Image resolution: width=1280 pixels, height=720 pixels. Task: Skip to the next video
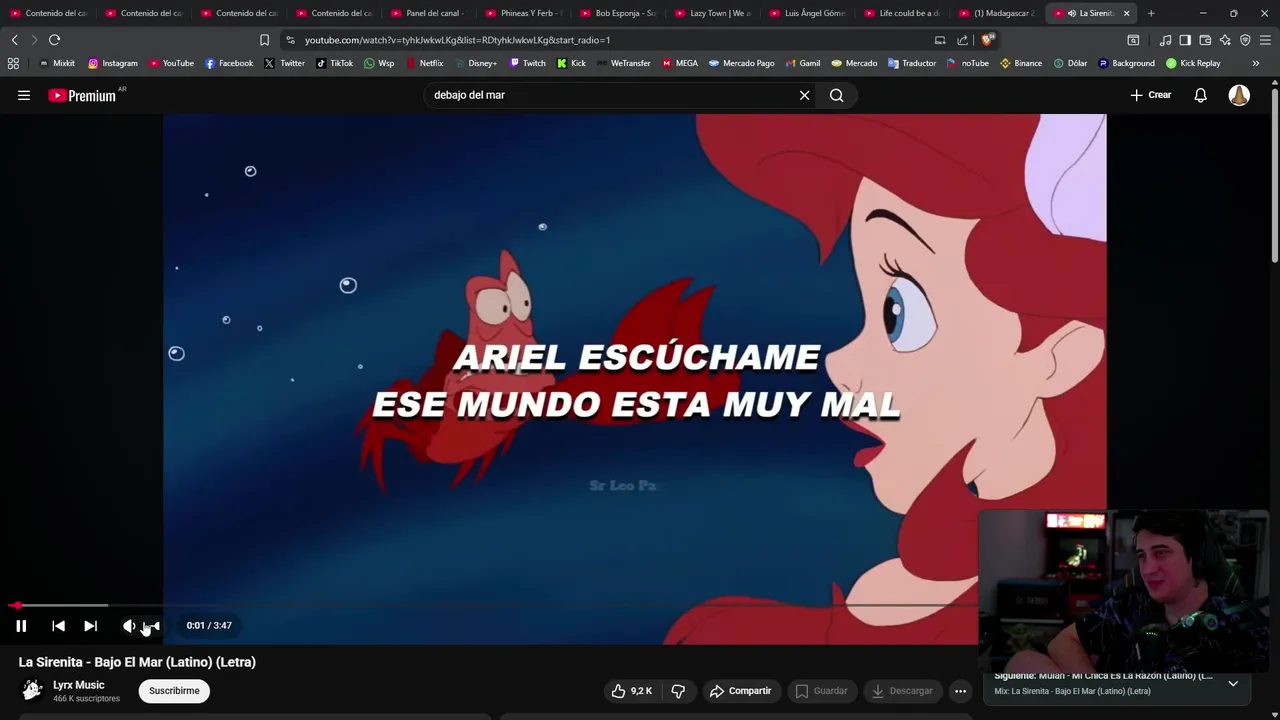pos(90,626)
